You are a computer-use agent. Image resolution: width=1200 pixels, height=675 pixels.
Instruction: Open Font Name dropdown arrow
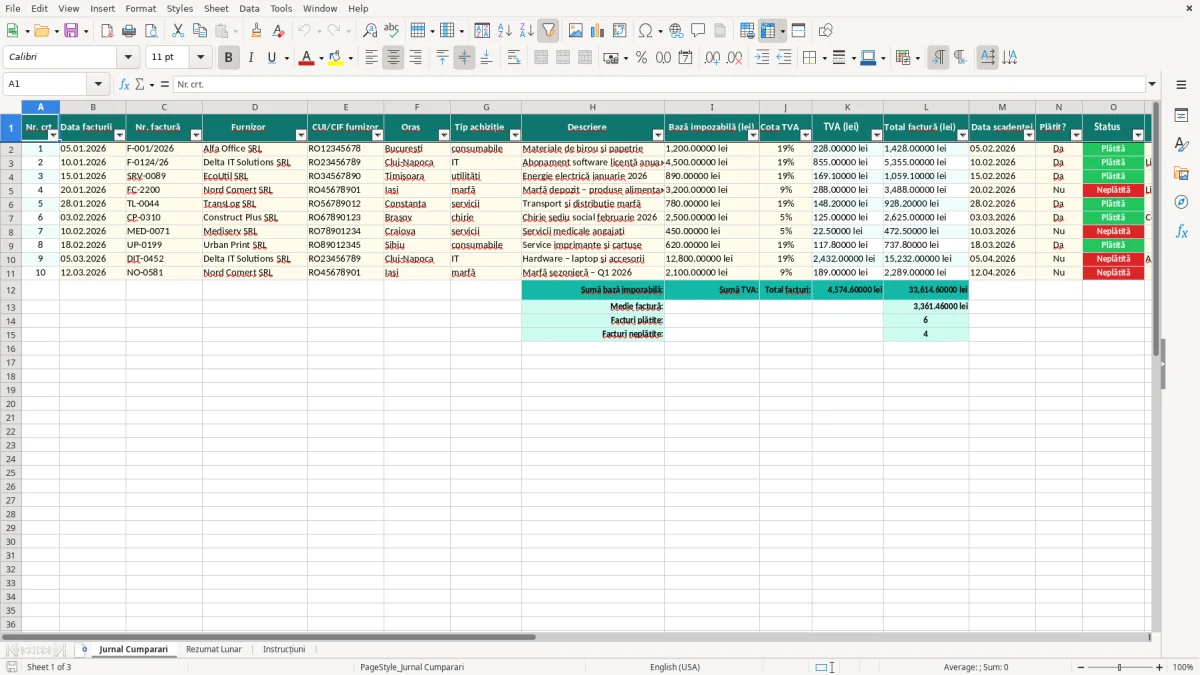point(128,58)
